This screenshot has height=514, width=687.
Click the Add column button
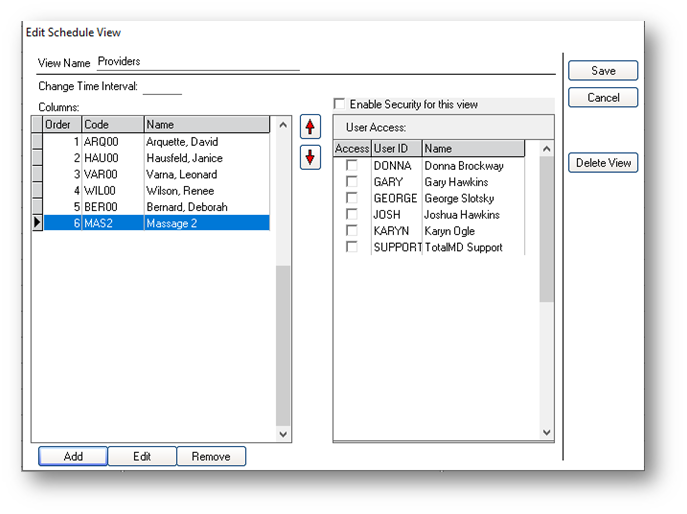coord(73,456)
